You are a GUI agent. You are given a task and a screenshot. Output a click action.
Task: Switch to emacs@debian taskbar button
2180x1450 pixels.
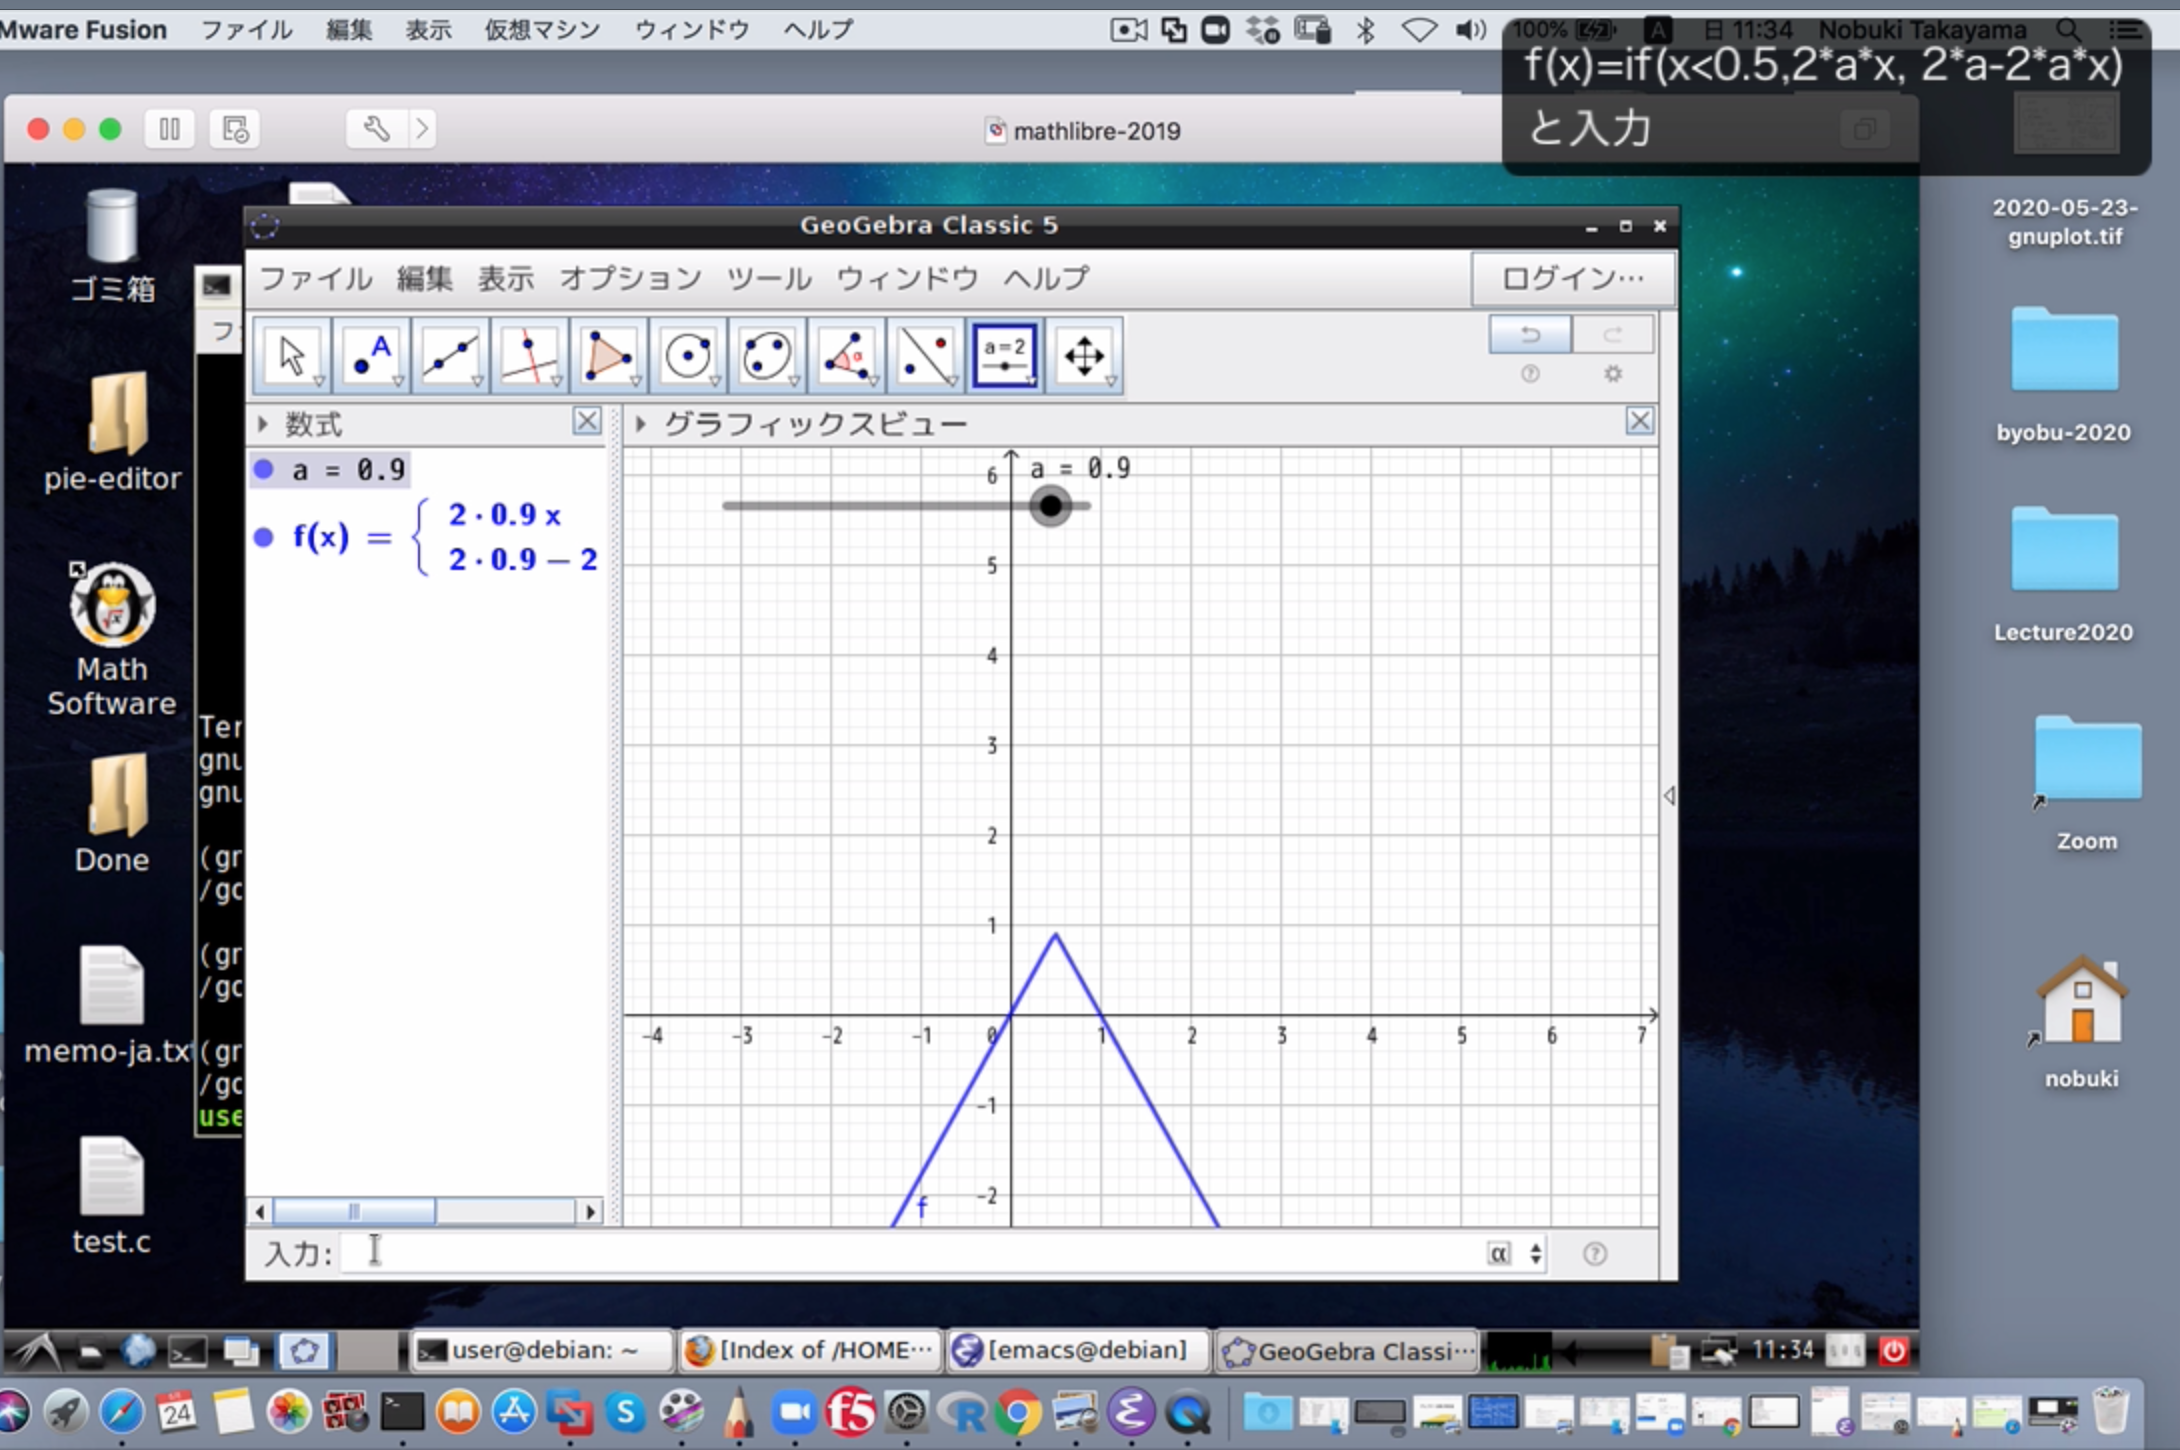click(1078, 1351)
